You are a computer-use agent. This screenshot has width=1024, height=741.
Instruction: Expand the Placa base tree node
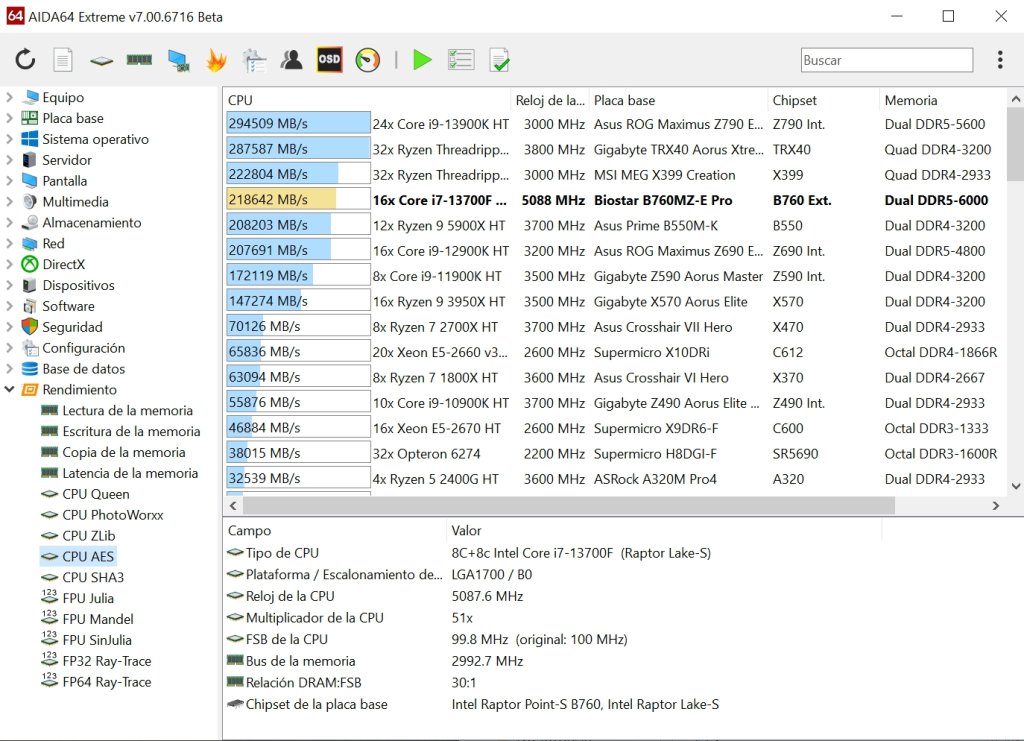tap(9, 118)
